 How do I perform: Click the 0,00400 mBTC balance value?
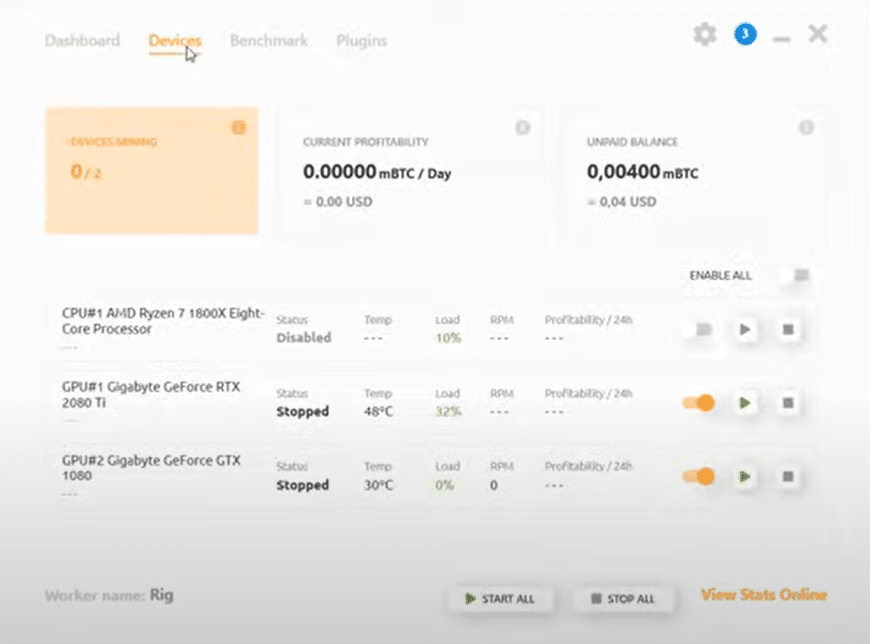coord(643,172)
